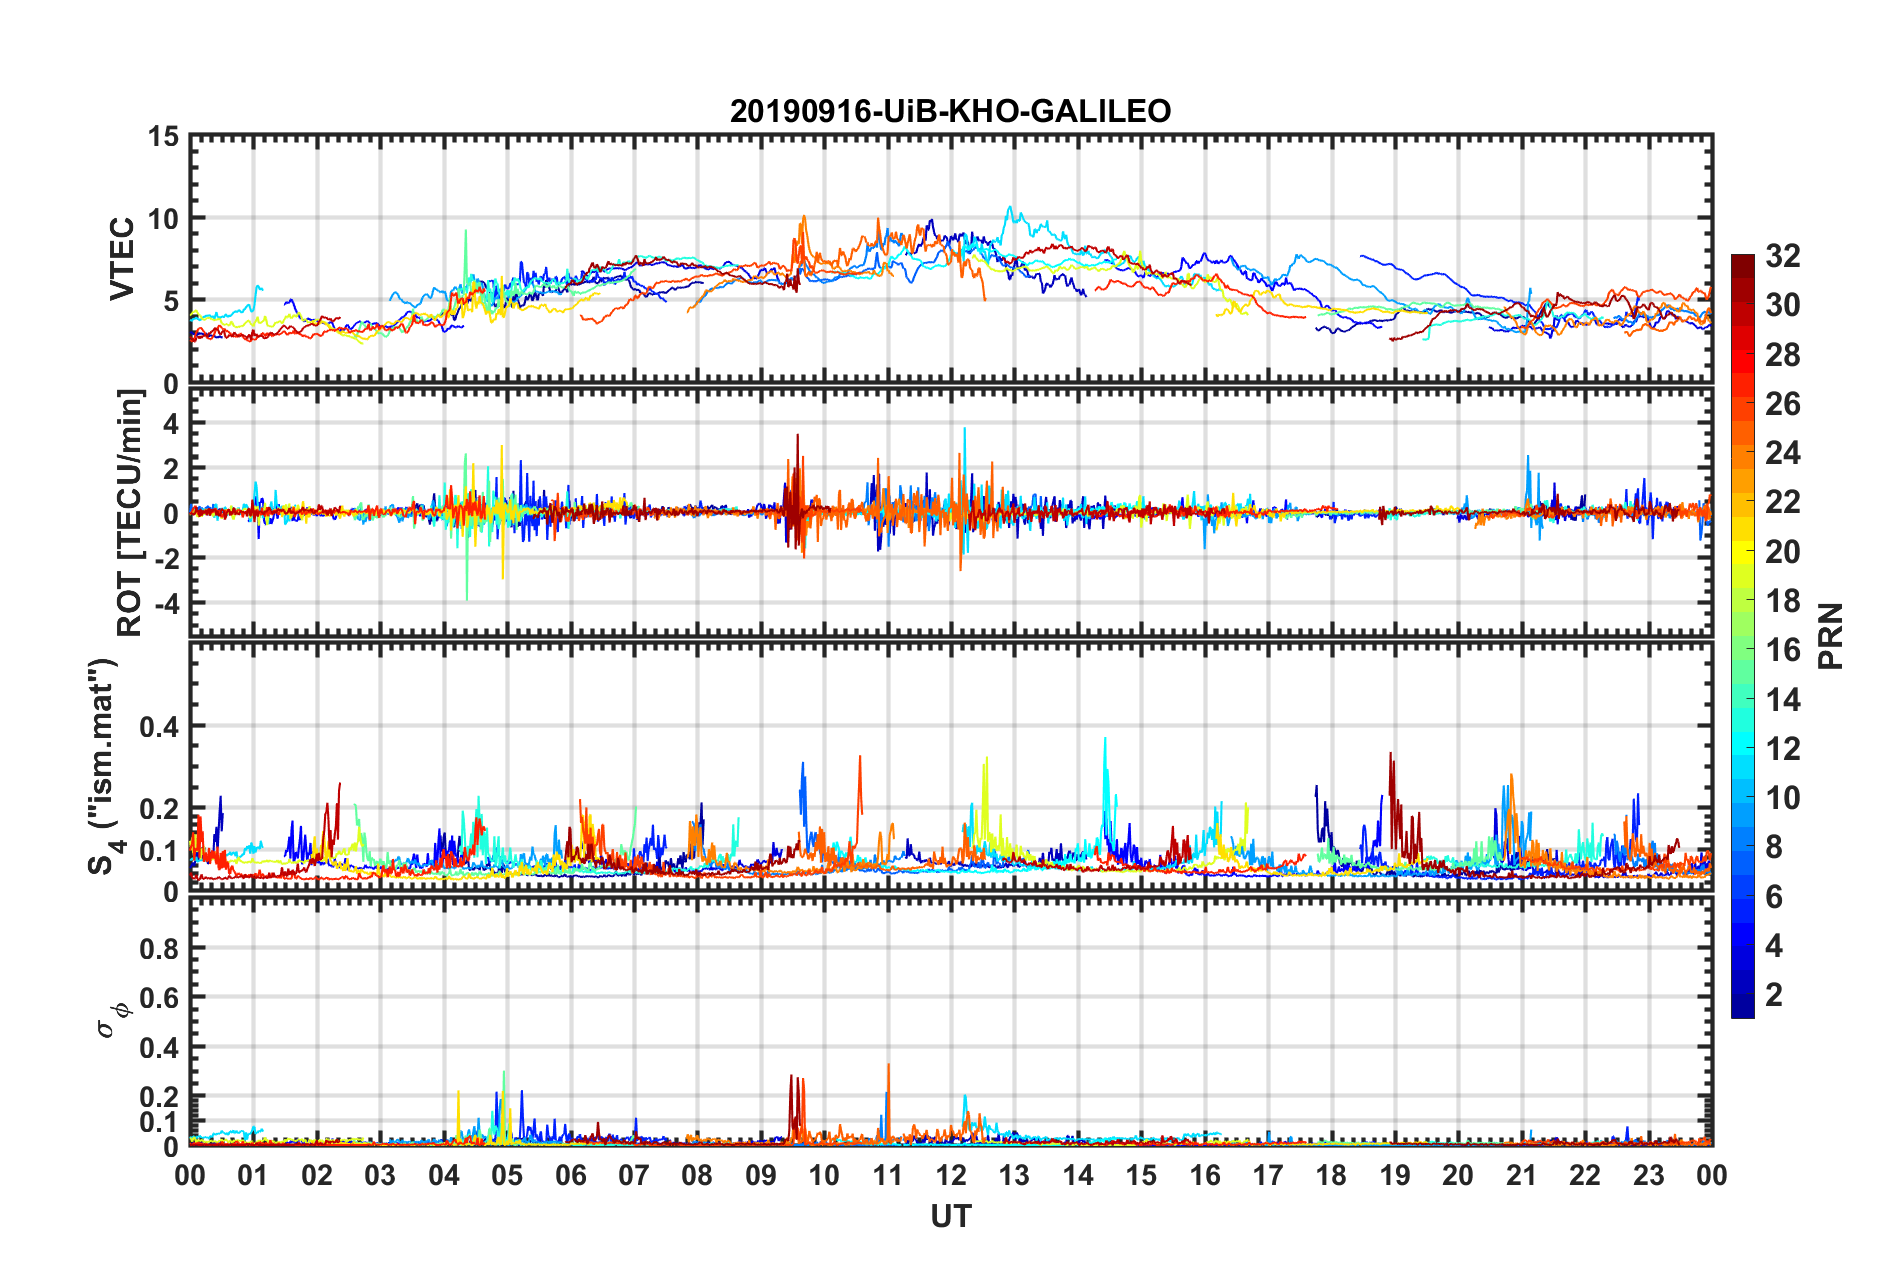Click inside the VTEC plot panel
The width and height of the screenshot is (1902, 1272).
tap(951, 259)
